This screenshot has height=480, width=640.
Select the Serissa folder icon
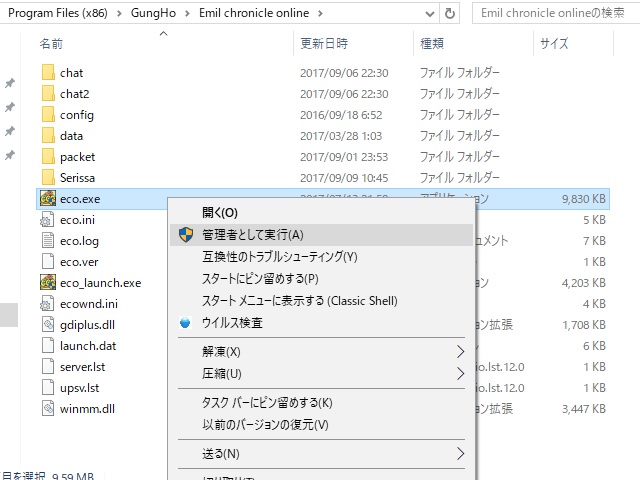(x=48, y=178)
